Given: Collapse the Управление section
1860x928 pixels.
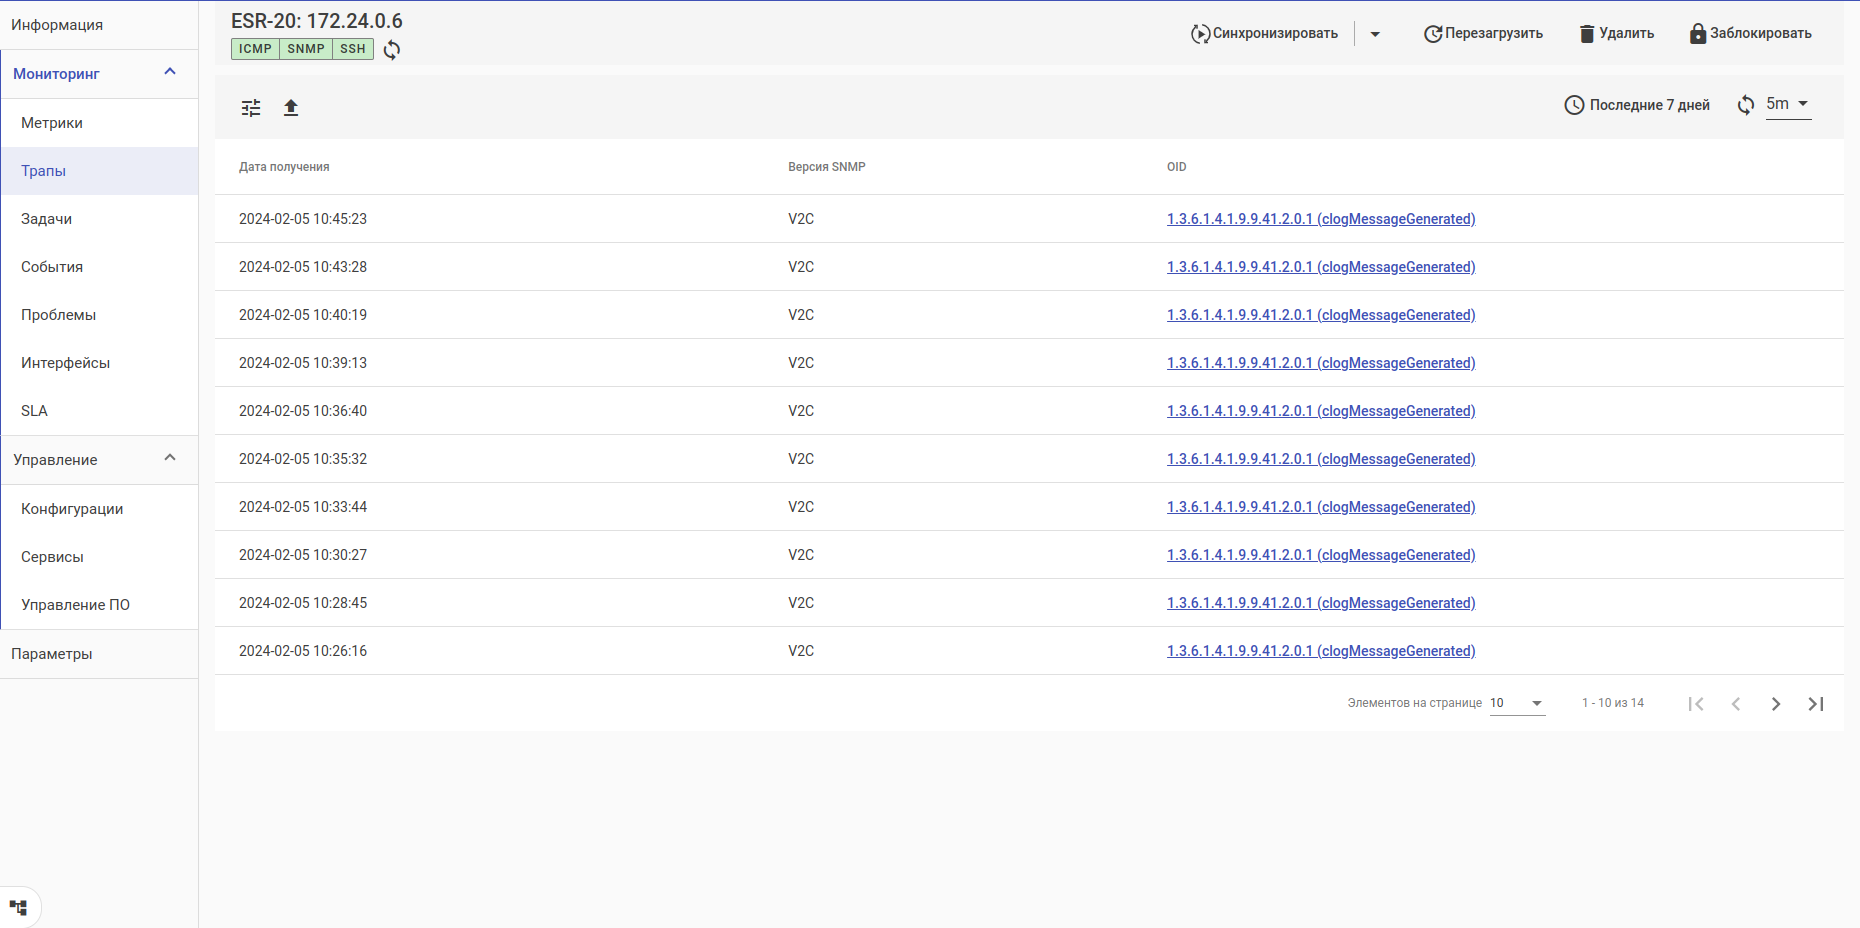Looking at the screenshot, I should (170, 458).
